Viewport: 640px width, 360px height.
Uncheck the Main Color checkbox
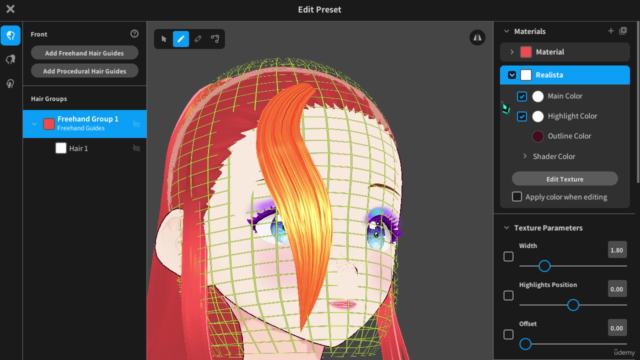522,96
